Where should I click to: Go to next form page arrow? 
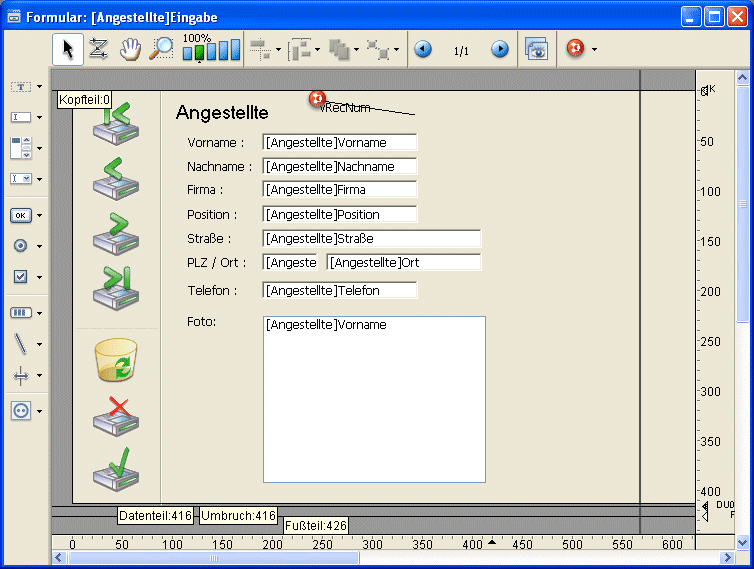[499, 49]
